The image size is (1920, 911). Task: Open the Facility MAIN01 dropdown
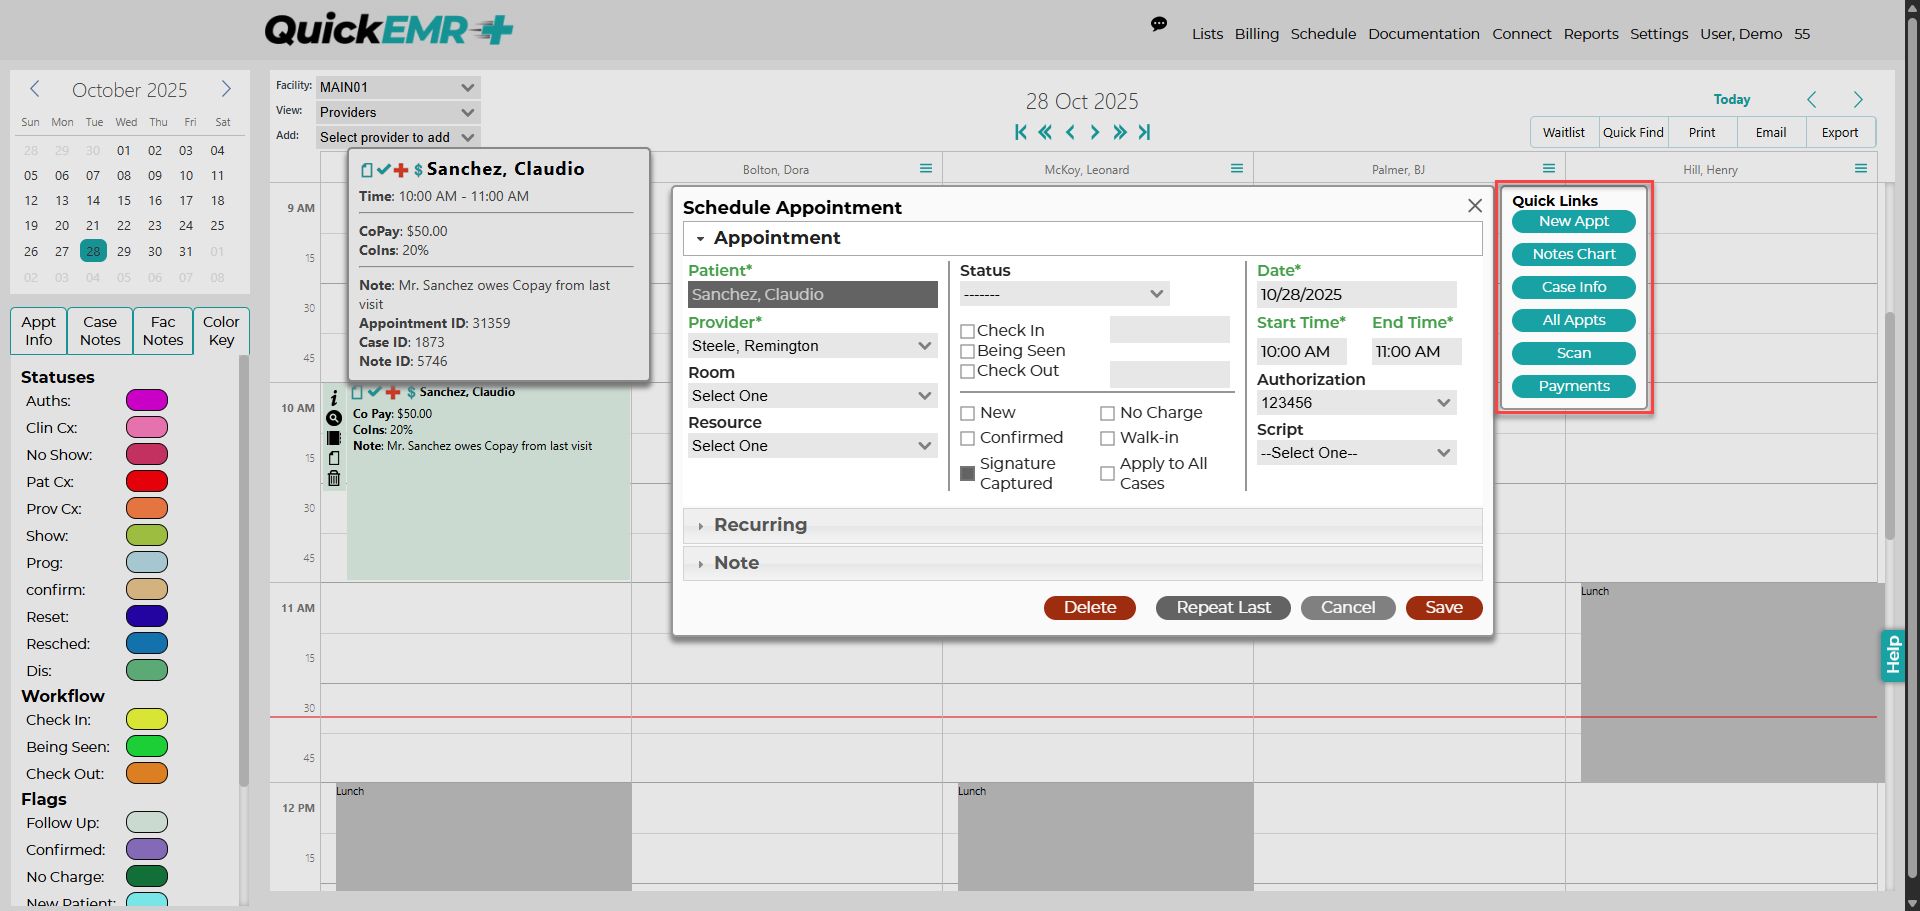[x=398, y=87]
